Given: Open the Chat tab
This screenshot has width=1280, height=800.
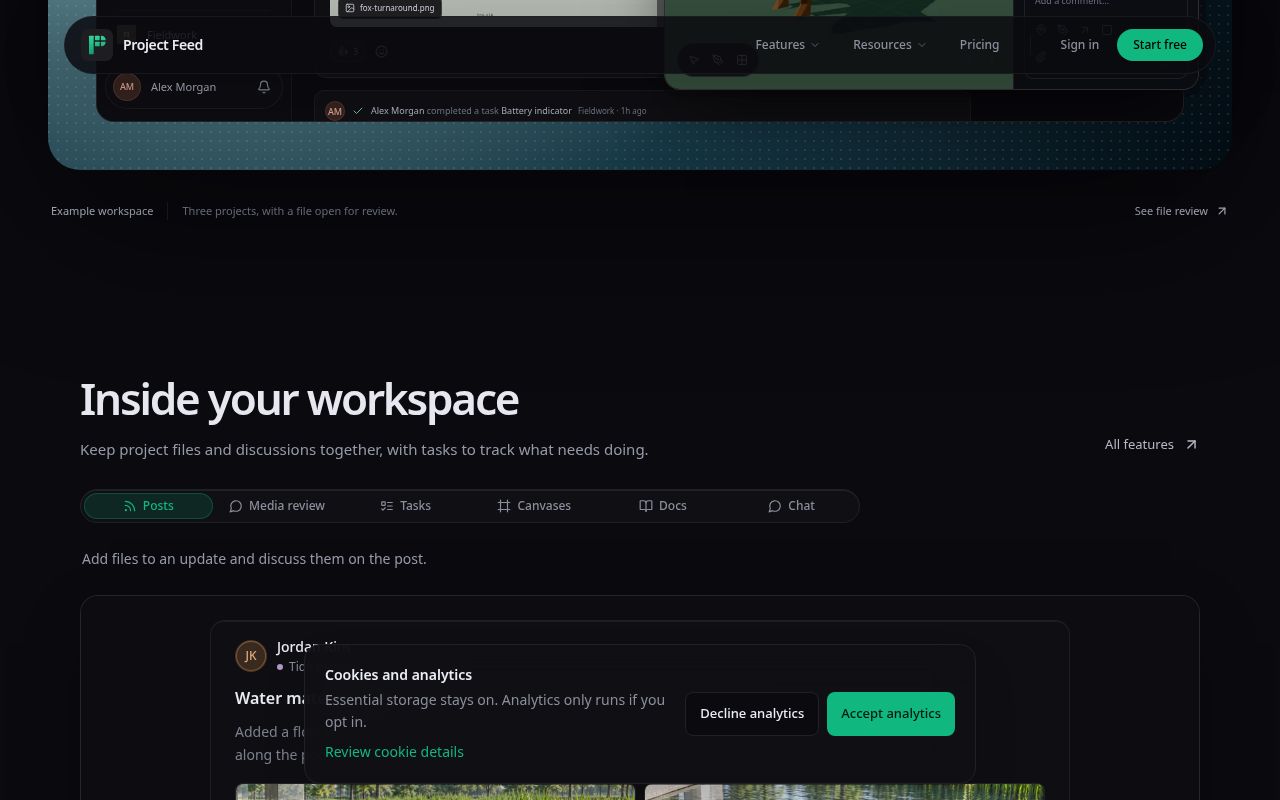Looking at the screenshot, I should click(791, 506).
